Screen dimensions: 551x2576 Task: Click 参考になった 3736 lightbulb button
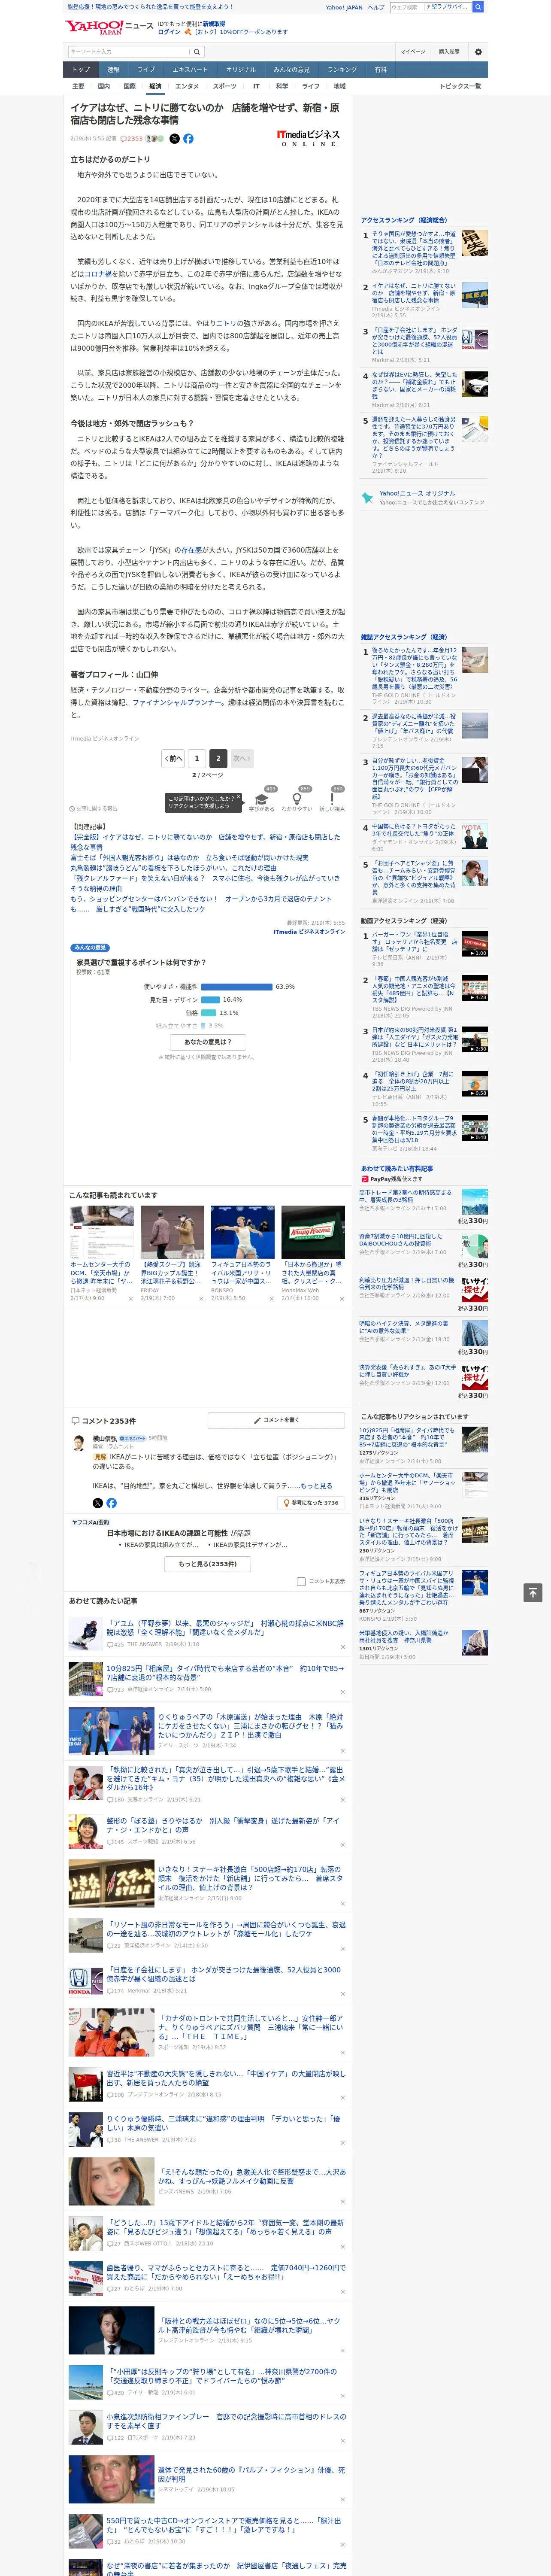click(x=312, y=1503)
